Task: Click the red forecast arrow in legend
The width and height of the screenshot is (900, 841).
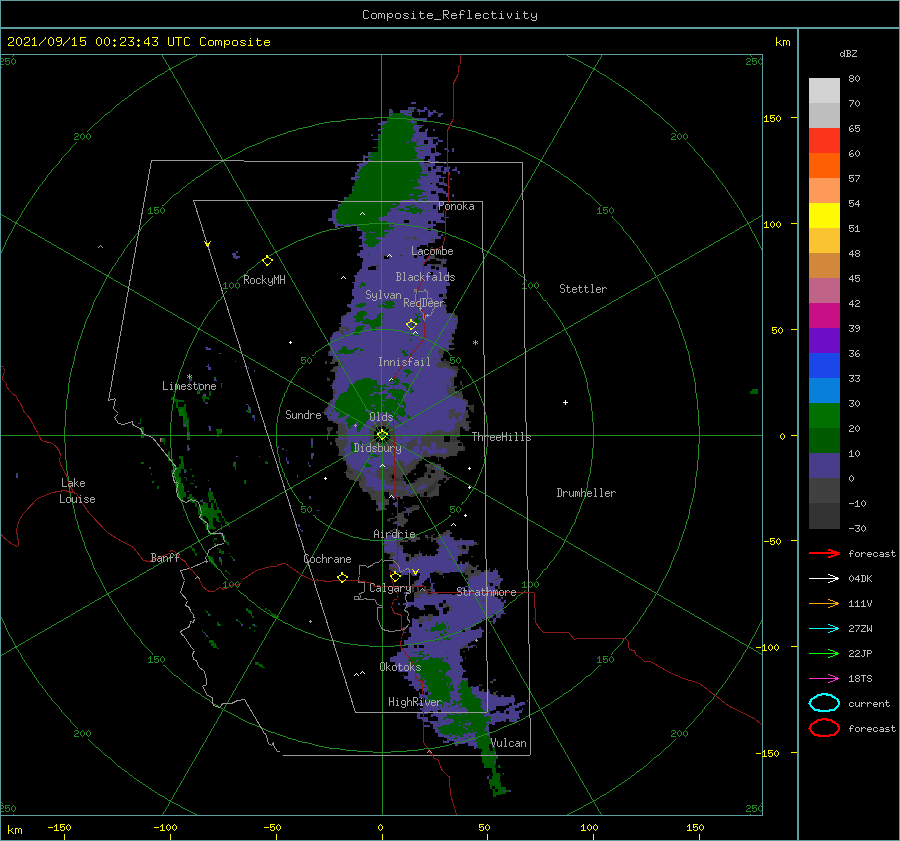Action: [824, 553]
